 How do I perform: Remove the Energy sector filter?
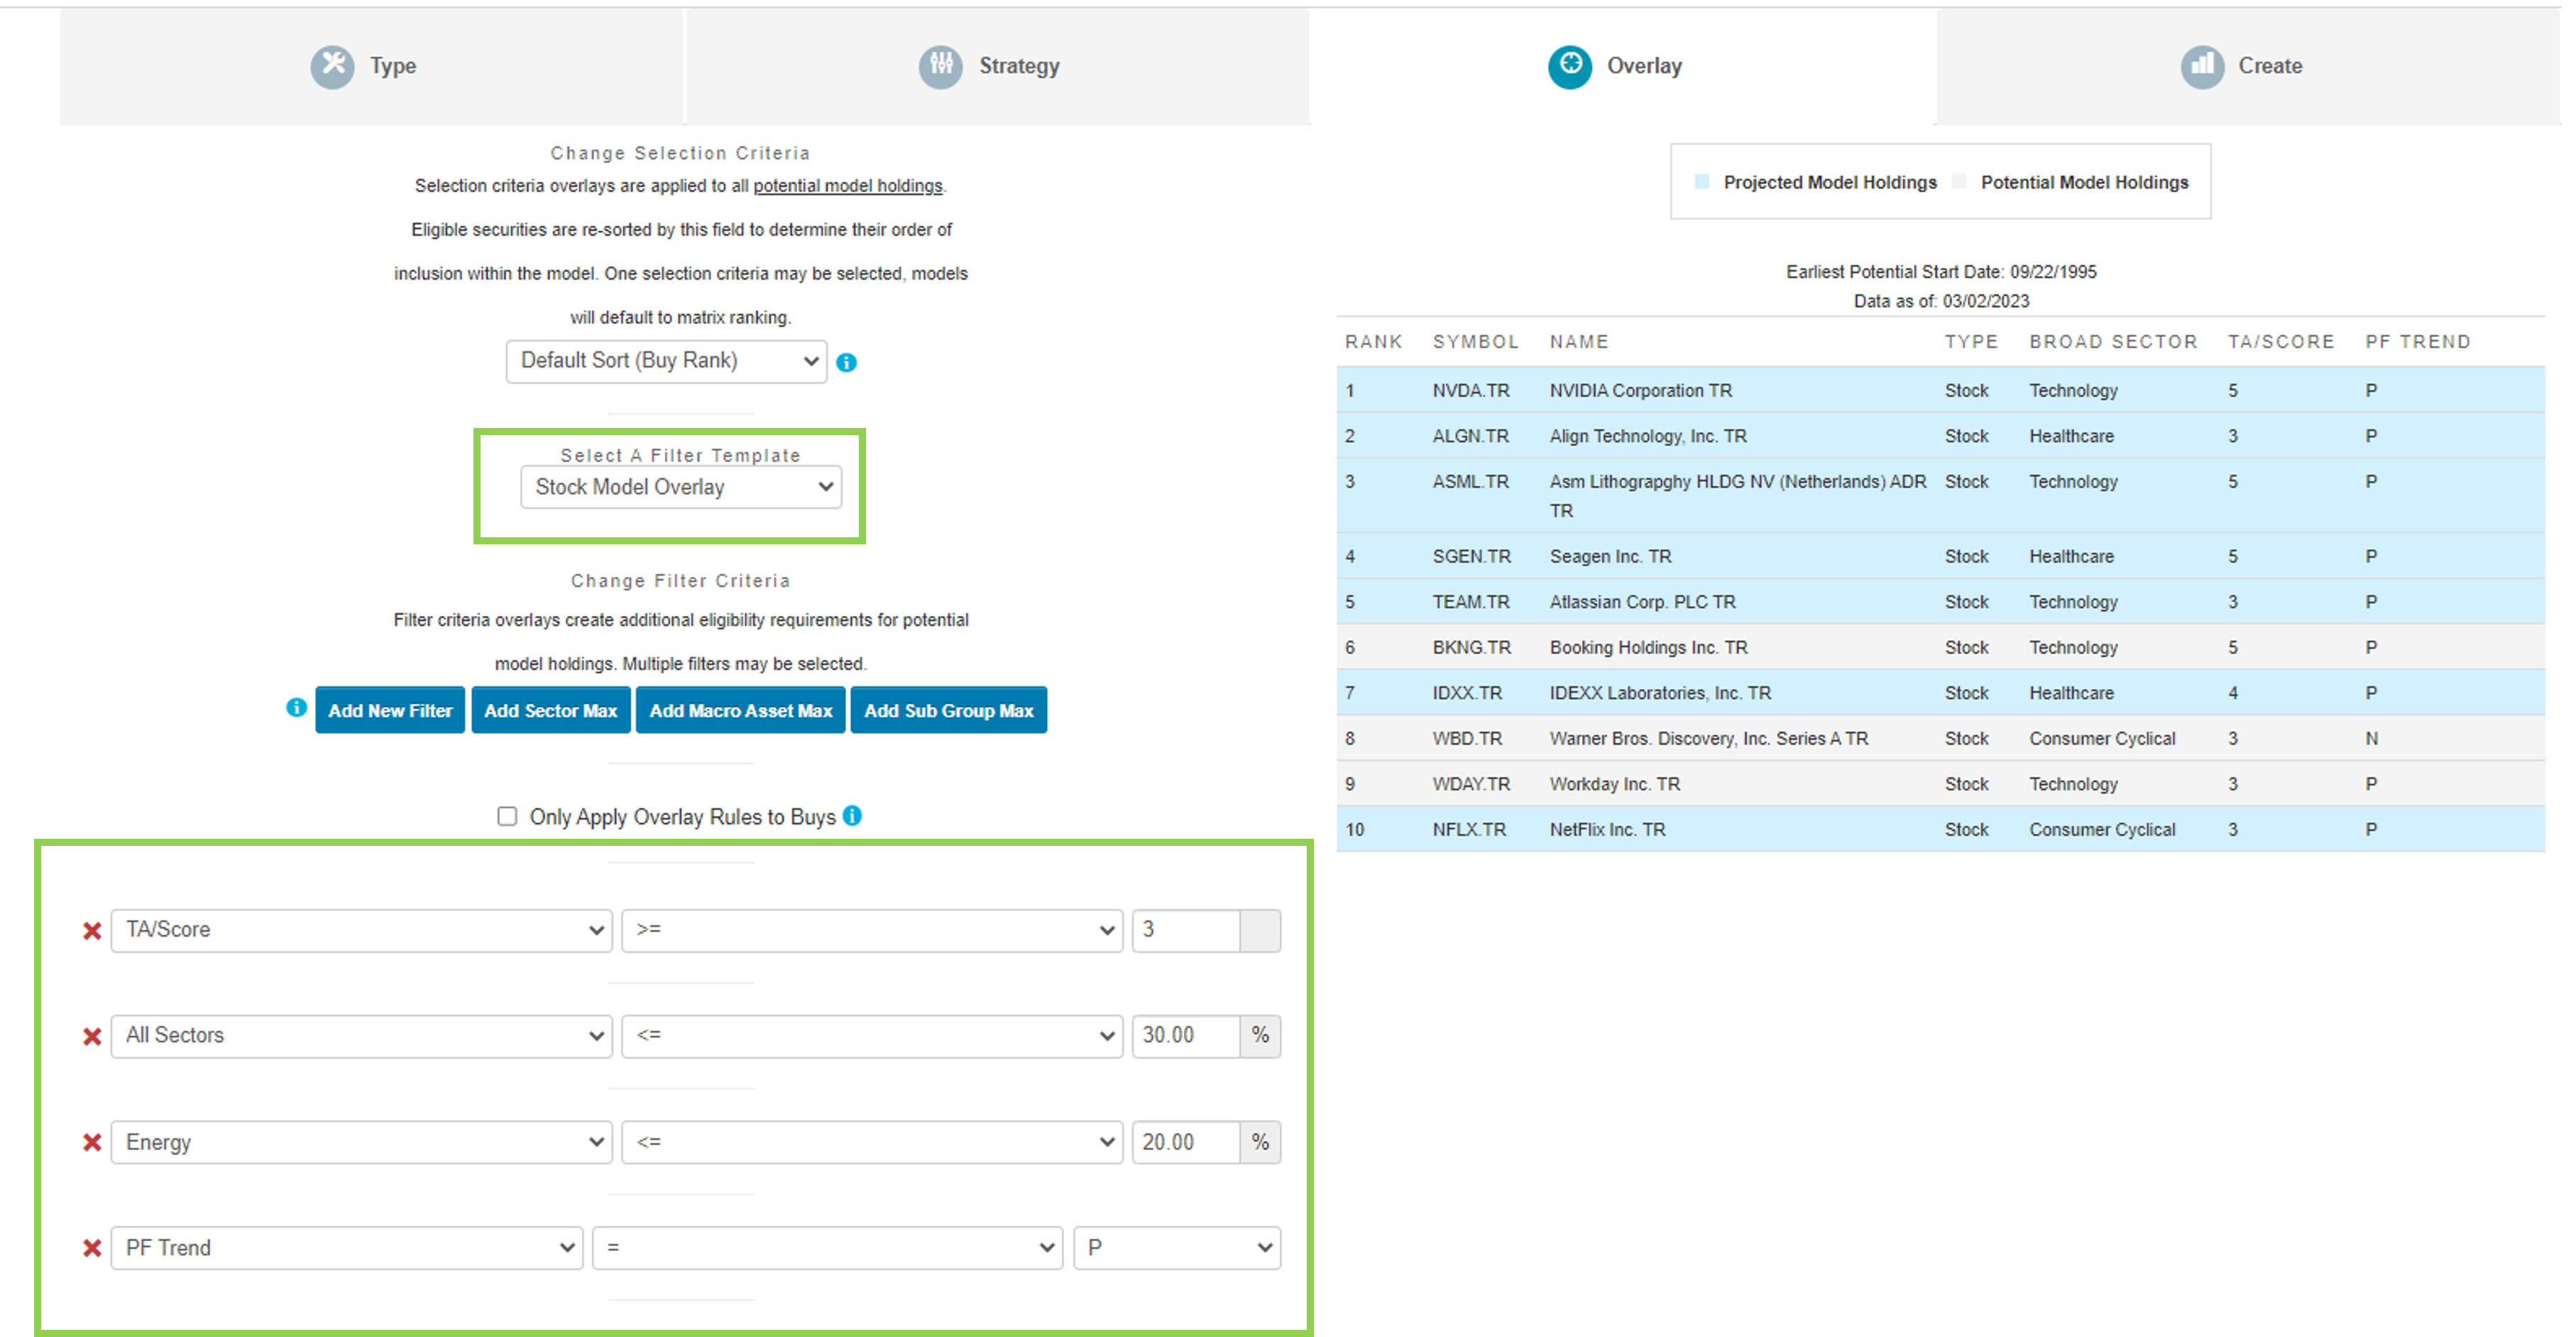(x=92, y=1142)
